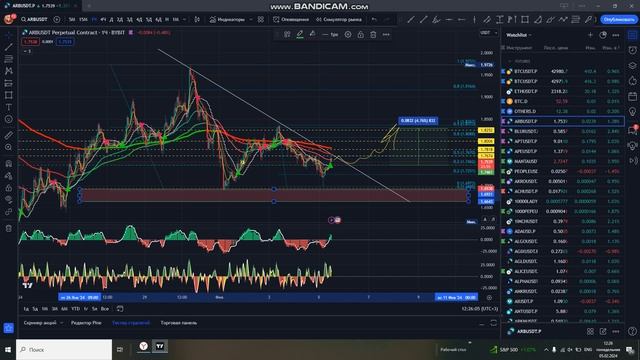Expand the Скринер акций dropdown arrow
The width and height of the screenshot is (640, 360).
[62, 323]
